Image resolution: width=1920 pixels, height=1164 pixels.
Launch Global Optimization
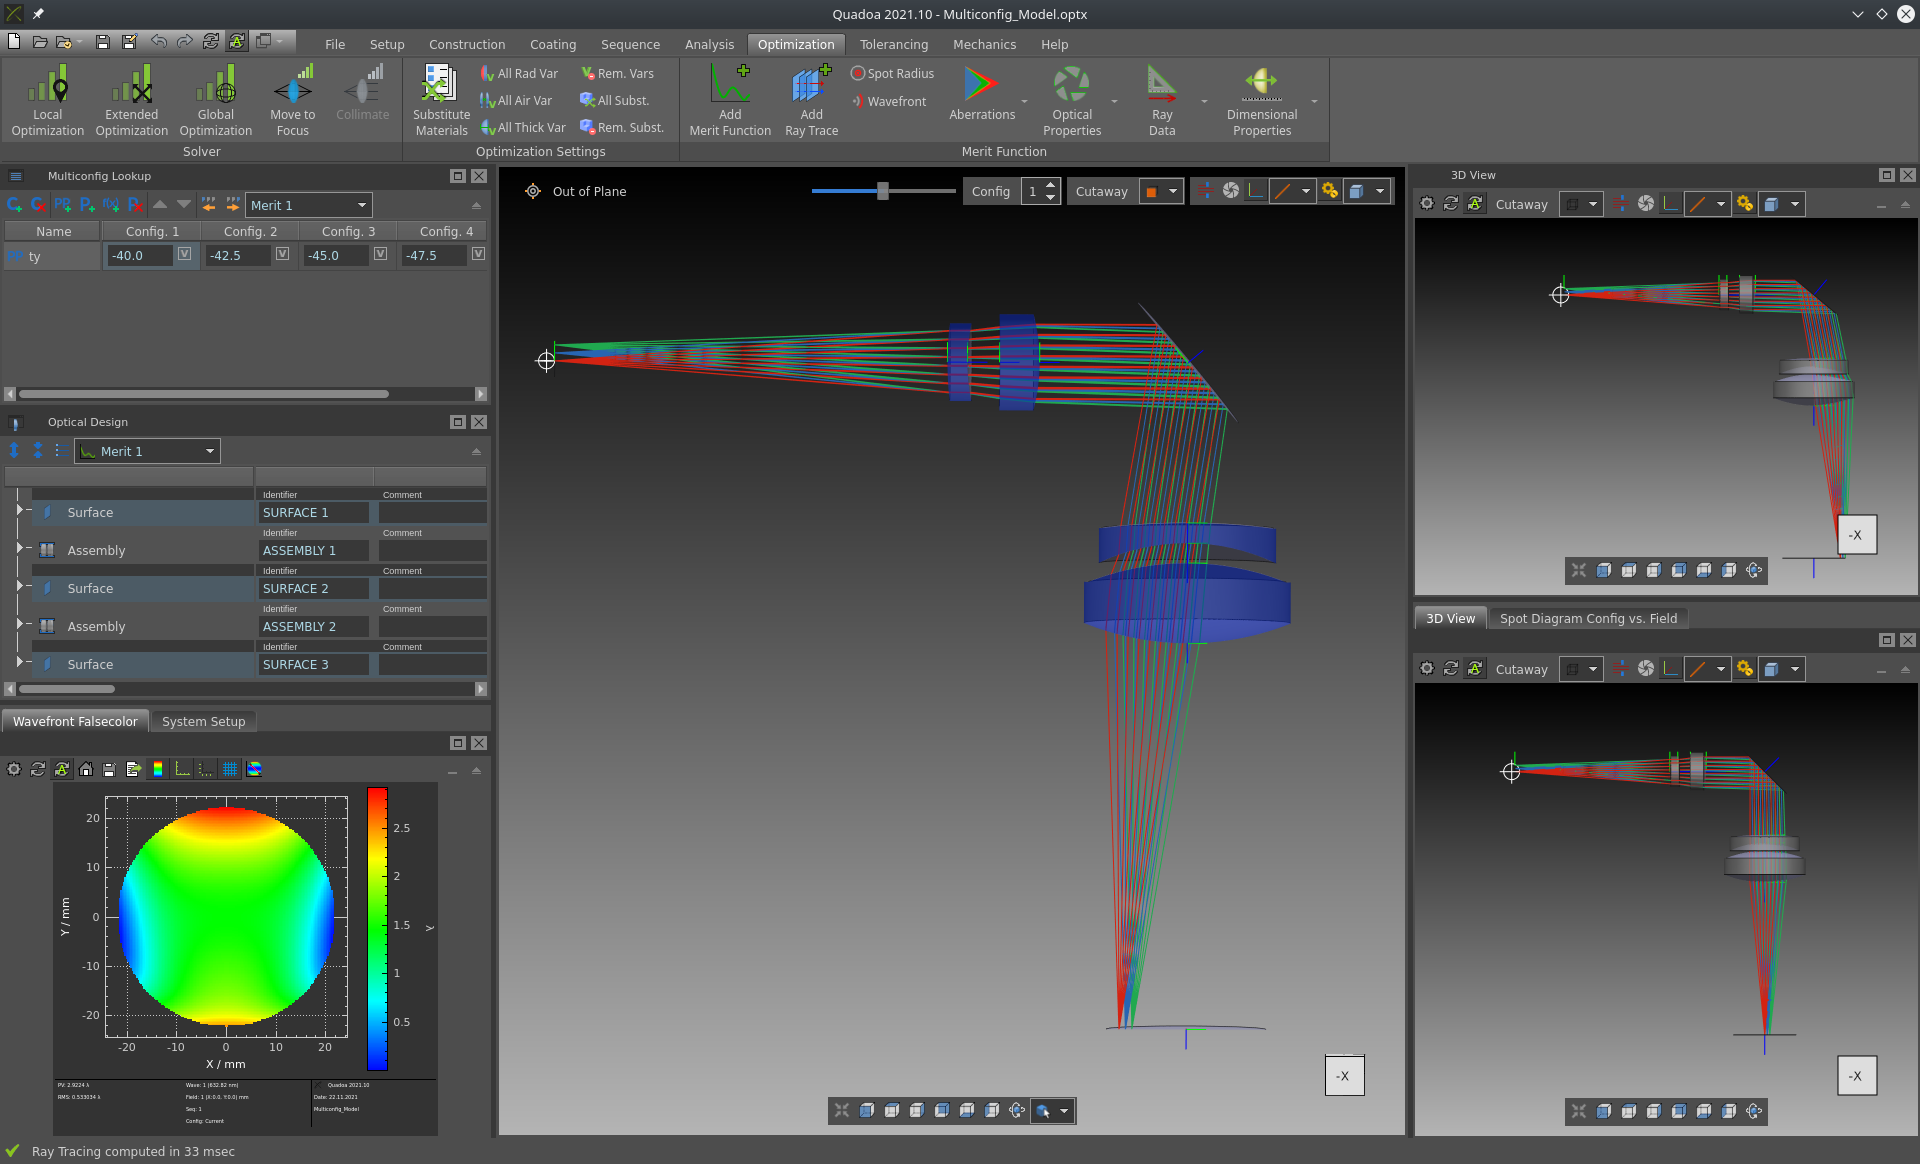pyautogui.click(x=215, y=100)
